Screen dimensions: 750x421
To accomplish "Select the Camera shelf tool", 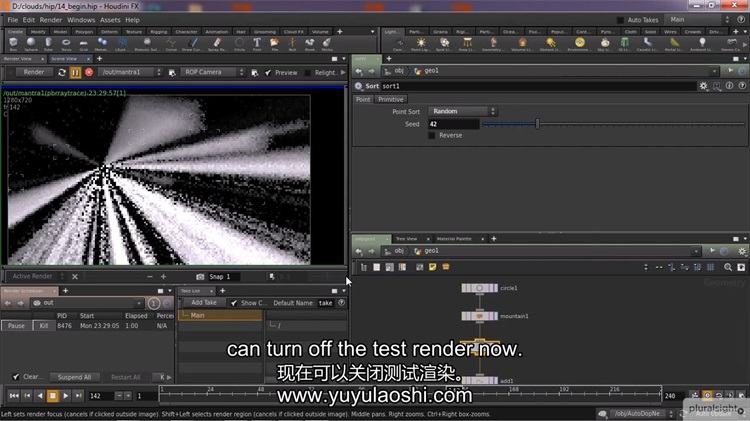I will tap(398, 44).
